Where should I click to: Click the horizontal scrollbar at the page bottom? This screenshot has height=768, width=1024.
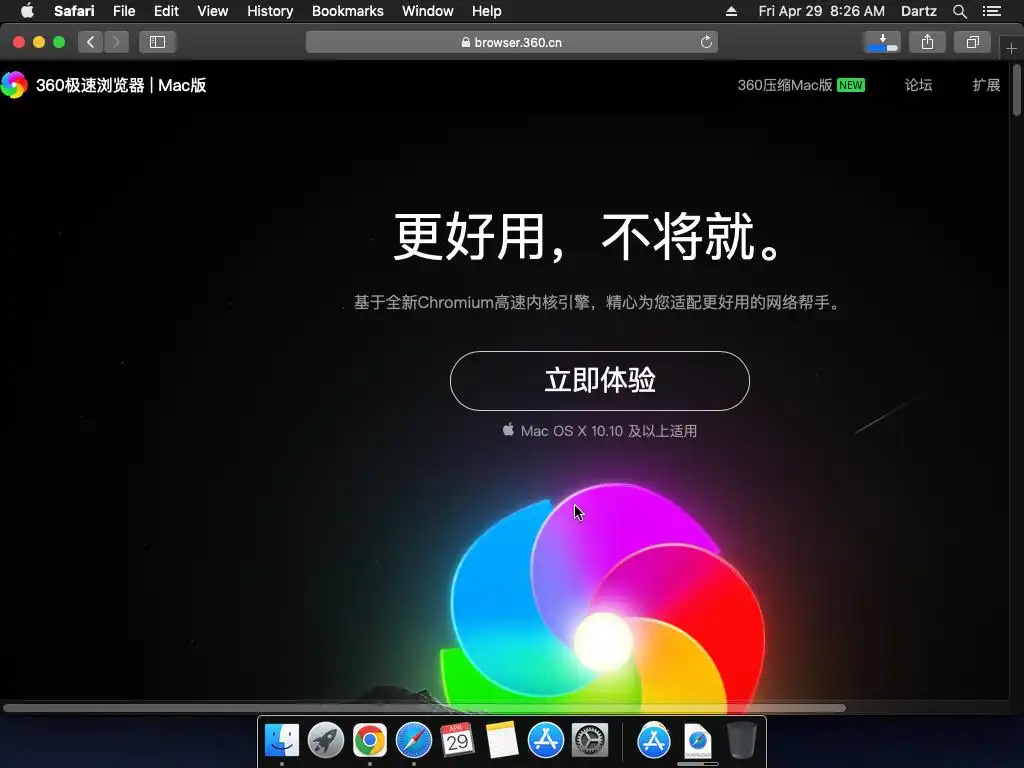[424, 708]
